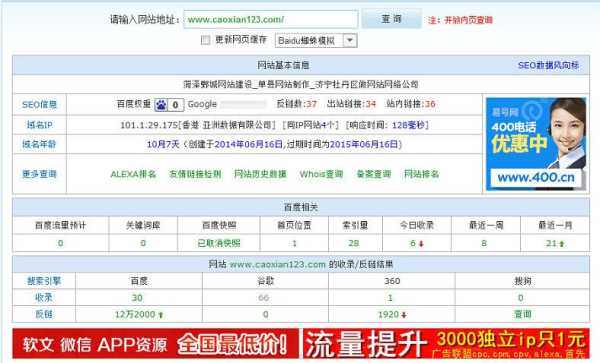Click the 400电话 advertisement image

[x=536, y=144]
